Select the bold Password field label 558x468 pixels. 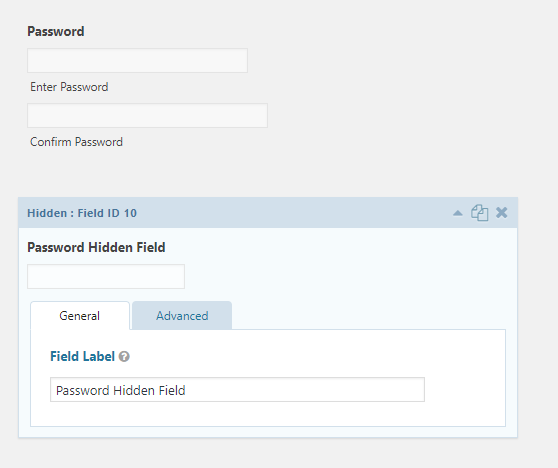56,31
